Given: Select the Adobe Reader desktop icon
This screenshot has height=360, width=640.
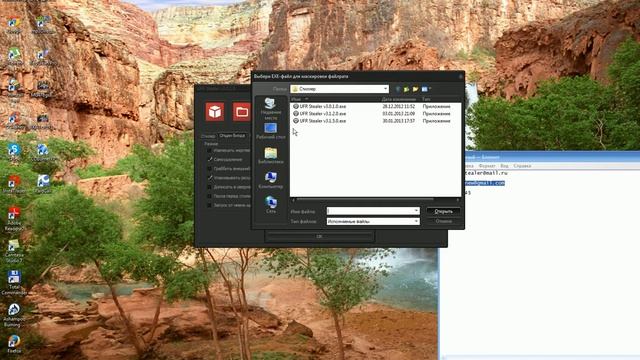Looking at the screenshot, I should pyautogui.click(x=13, y=219).
